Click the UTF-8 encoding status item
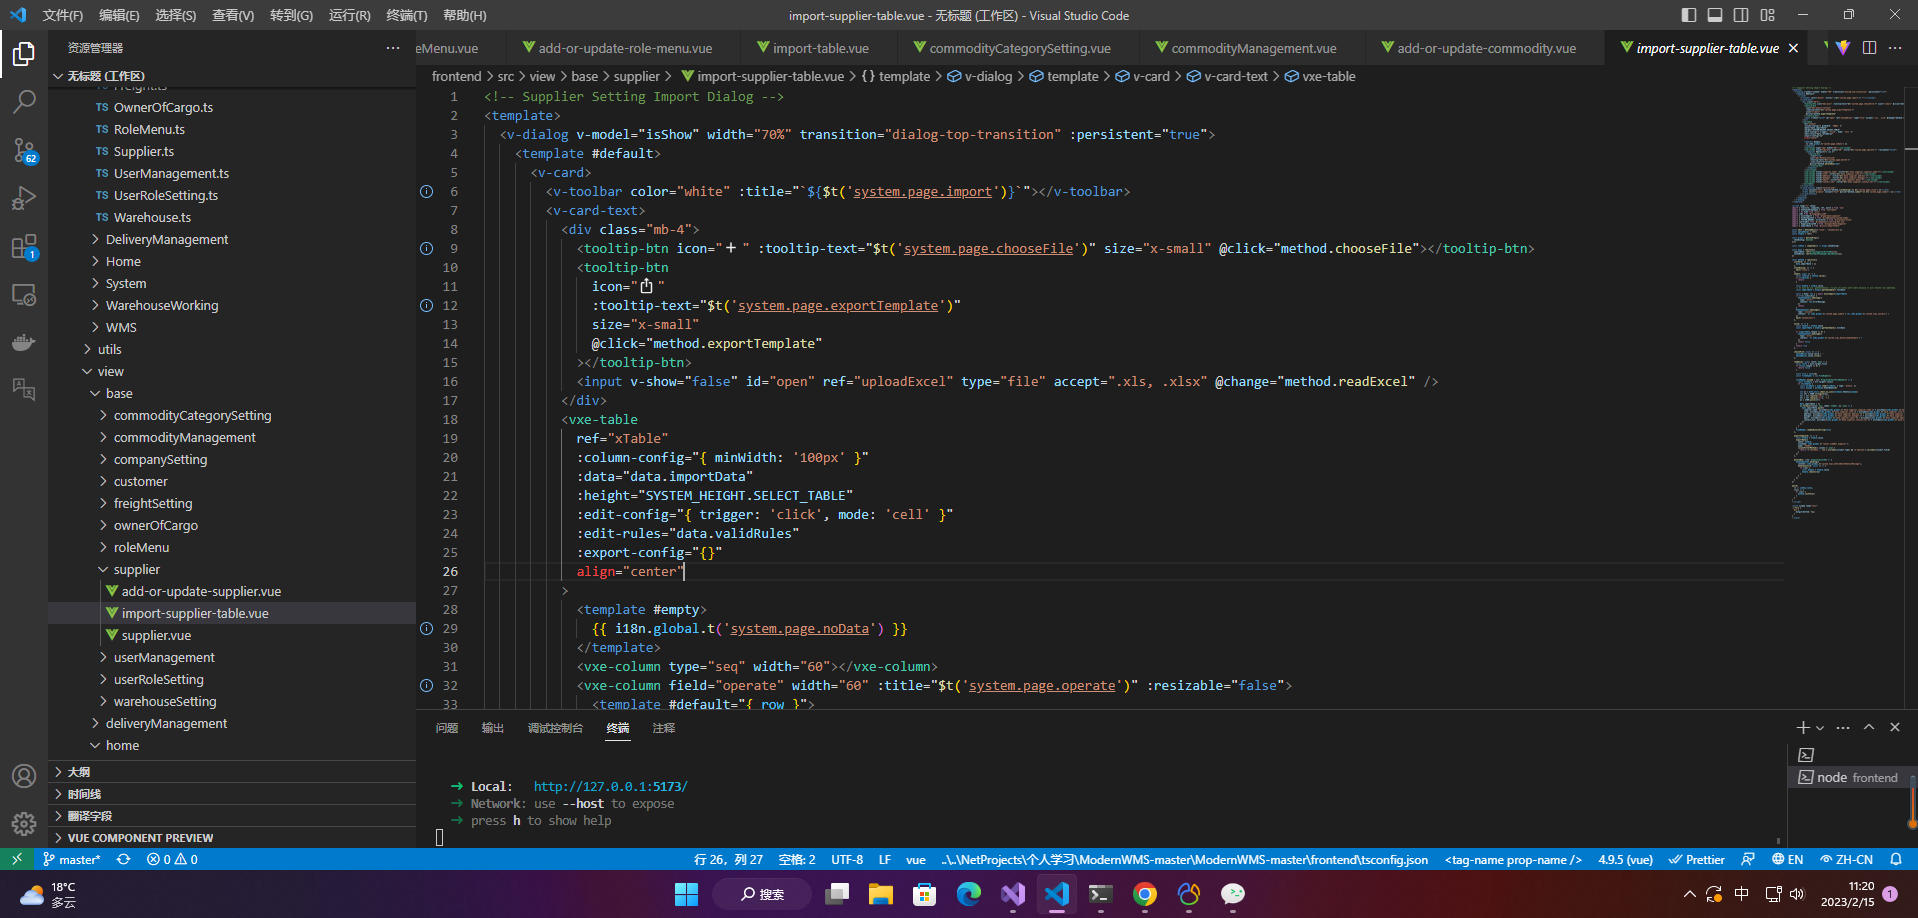 pos(847,859)
